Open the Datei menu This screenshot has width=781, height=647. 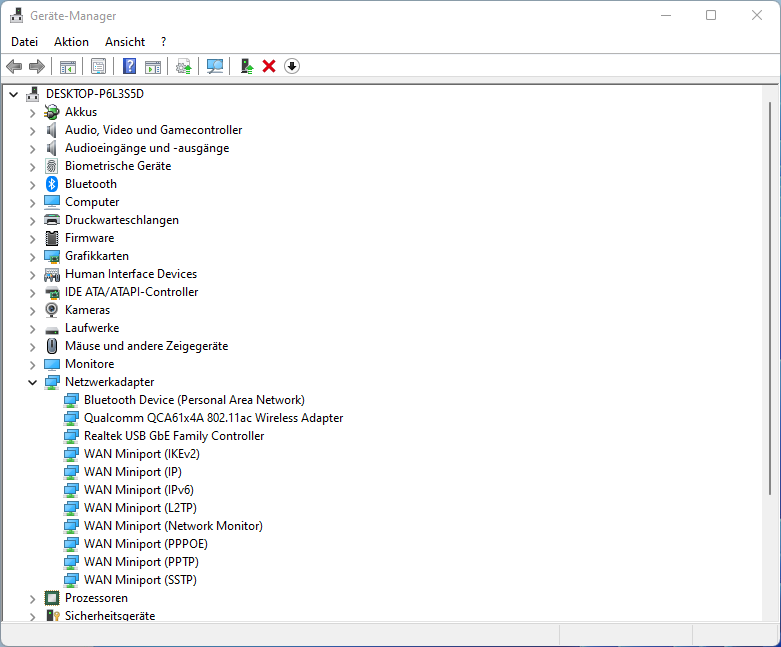[x=24, y=42]
